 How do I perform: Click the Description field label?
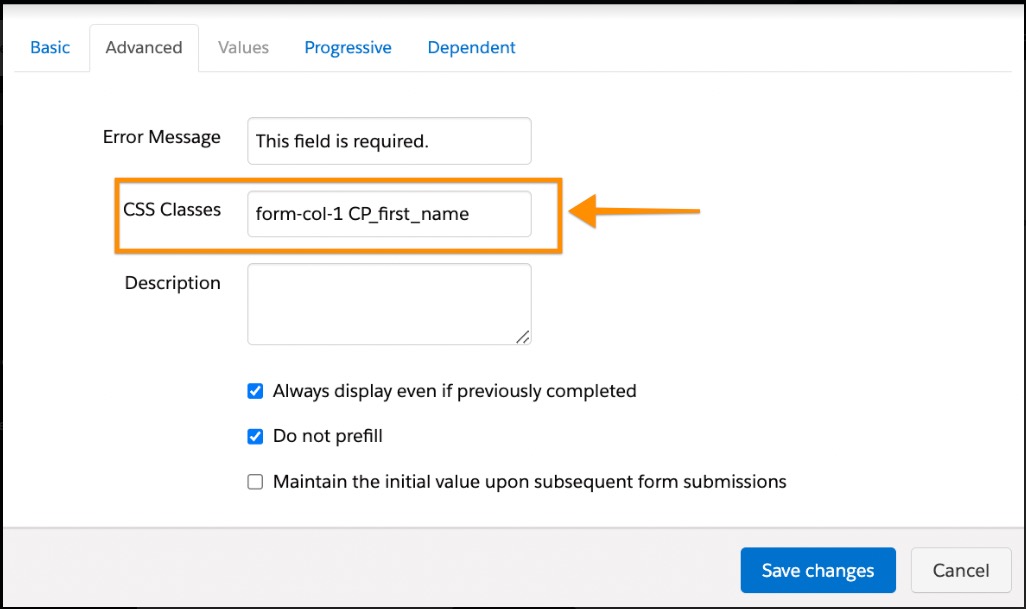click(x=172, y=283)
